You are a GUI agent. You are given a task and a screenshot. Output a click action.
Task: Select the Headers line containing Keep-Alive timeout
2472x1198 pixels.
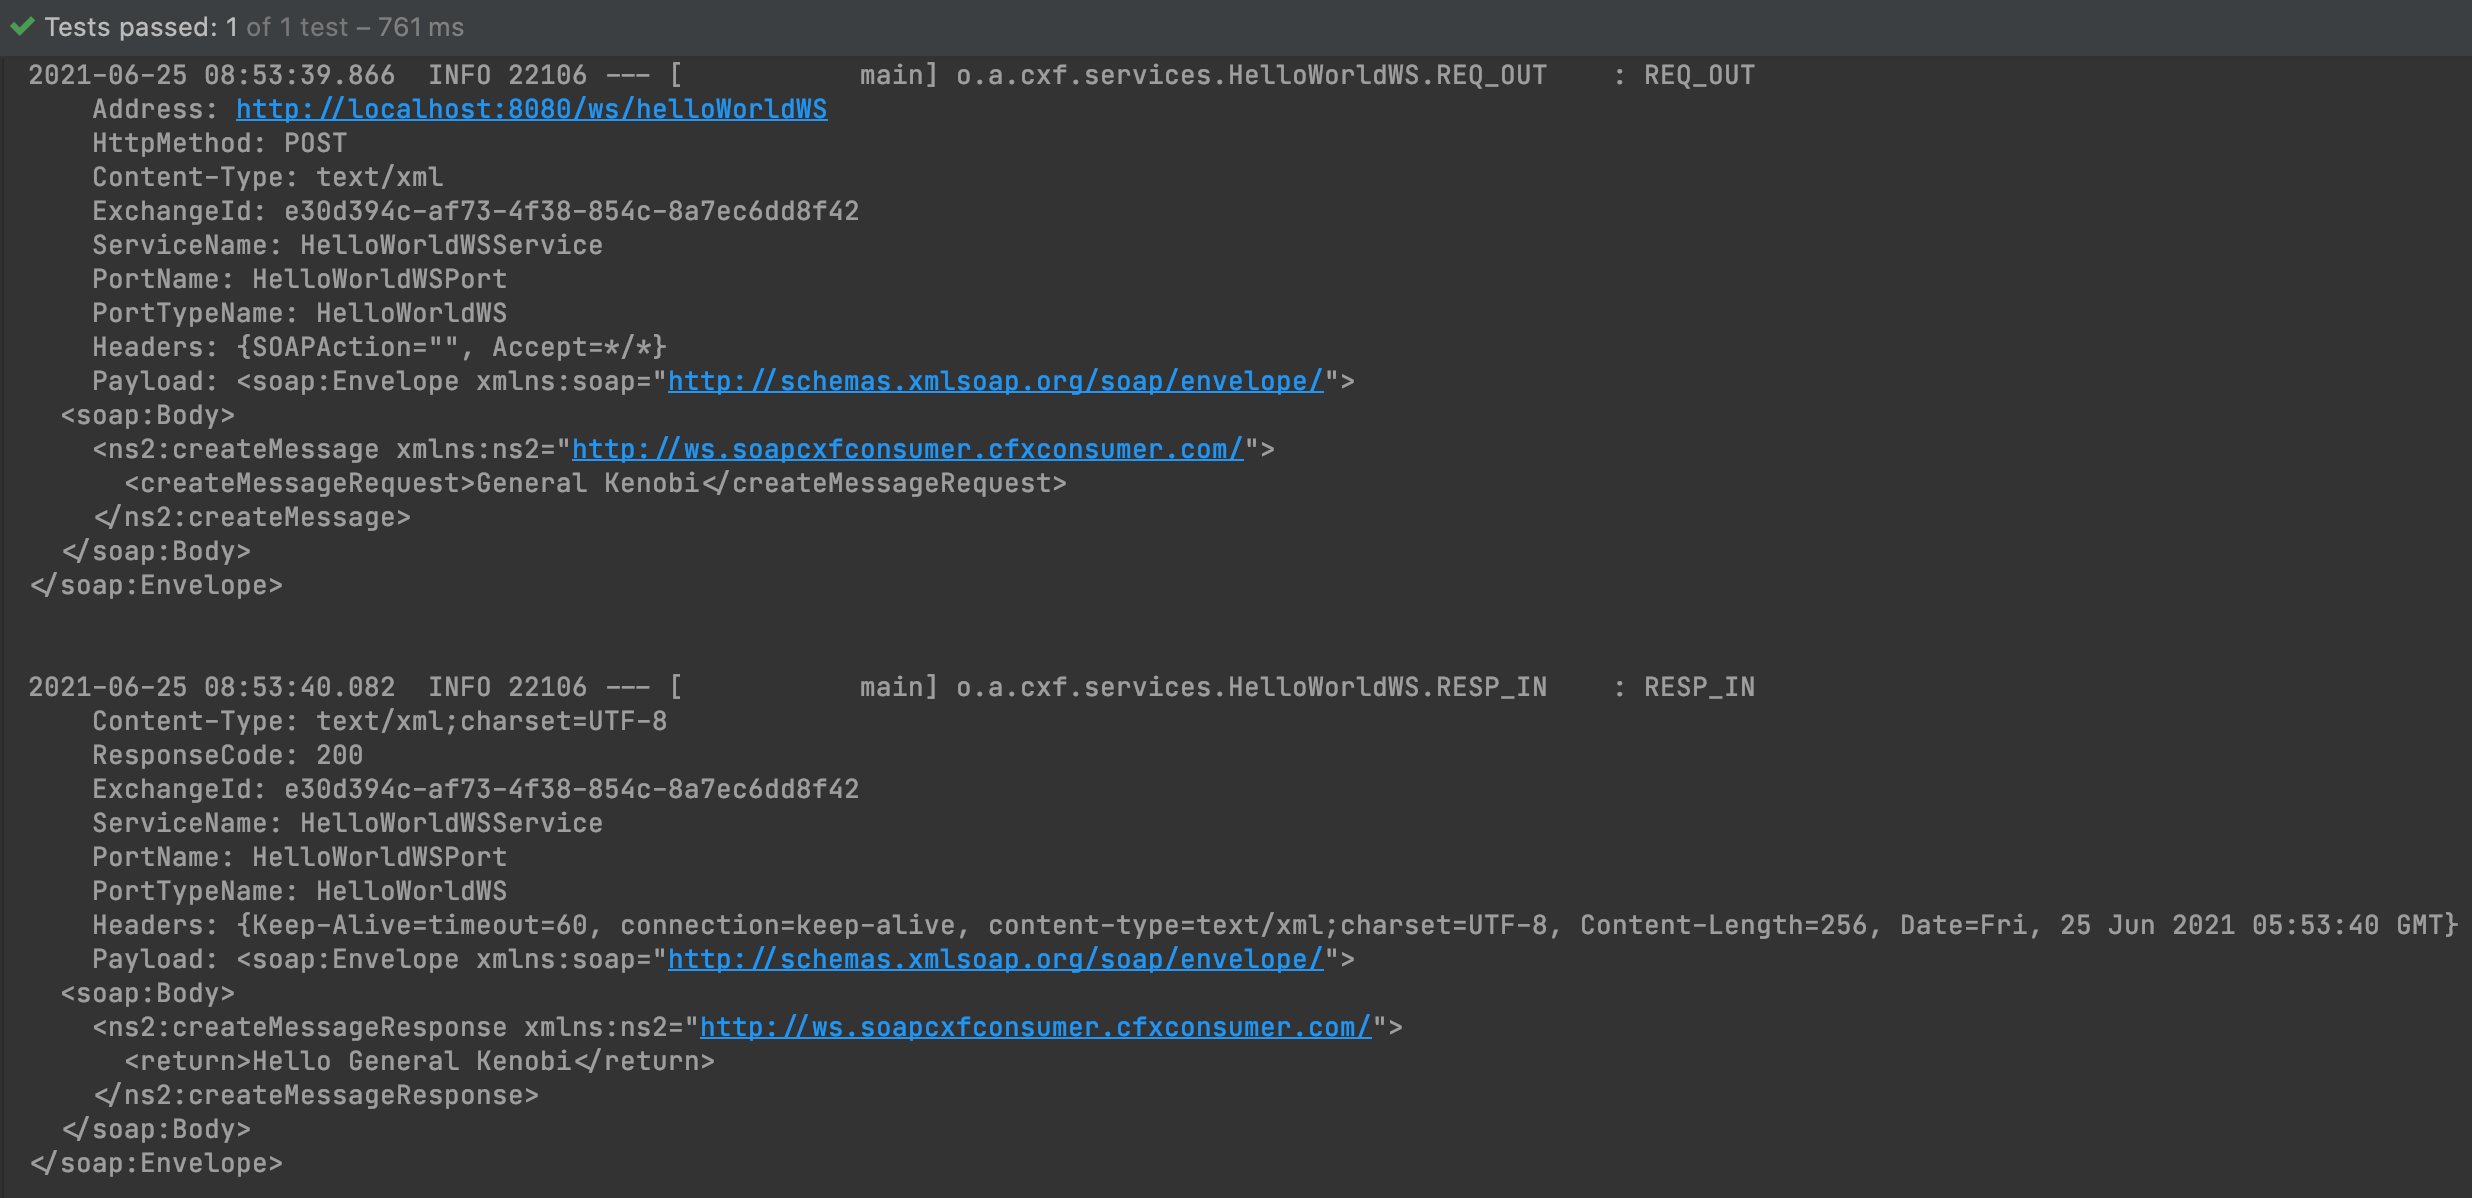[x=1273, y=925]
